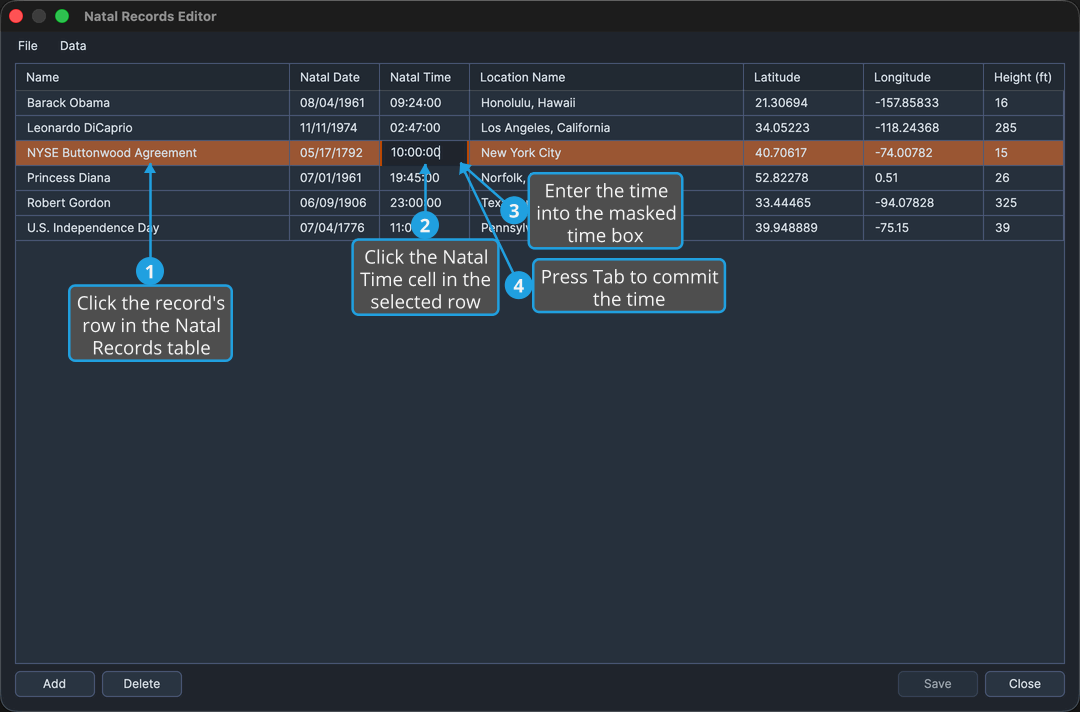Click the 40.70617 latitude cell

point(803,153)
